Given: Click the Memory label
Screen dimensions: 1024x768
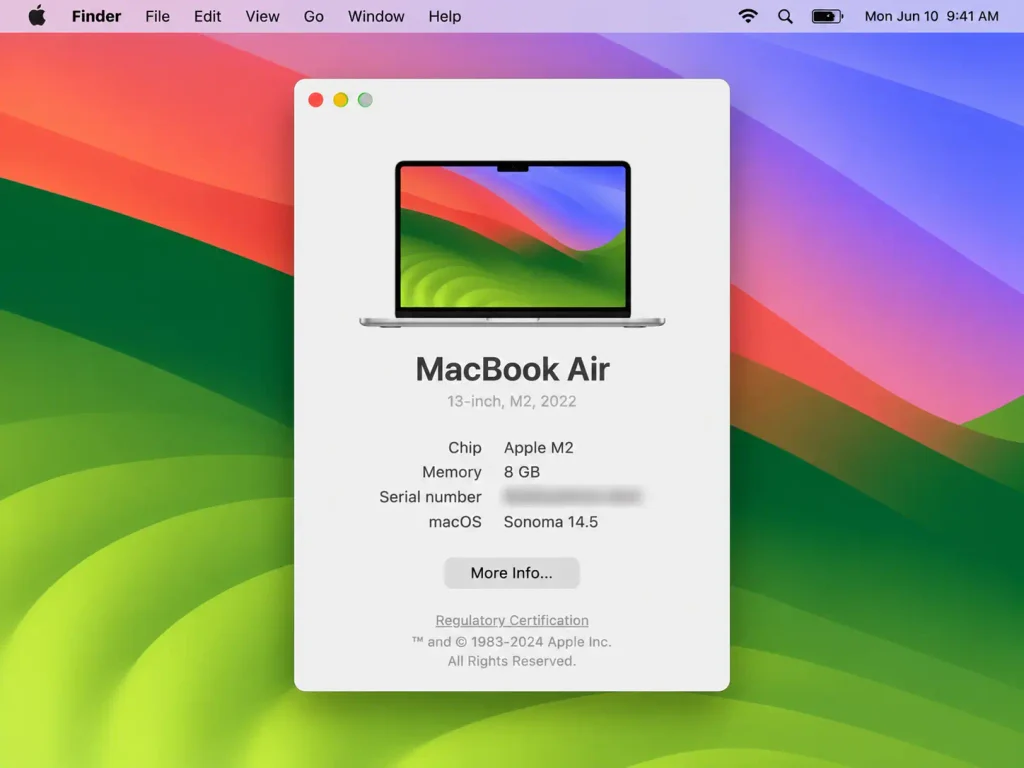Looking at the screenshot, I should pyautogui.click(x=451, y=472).
